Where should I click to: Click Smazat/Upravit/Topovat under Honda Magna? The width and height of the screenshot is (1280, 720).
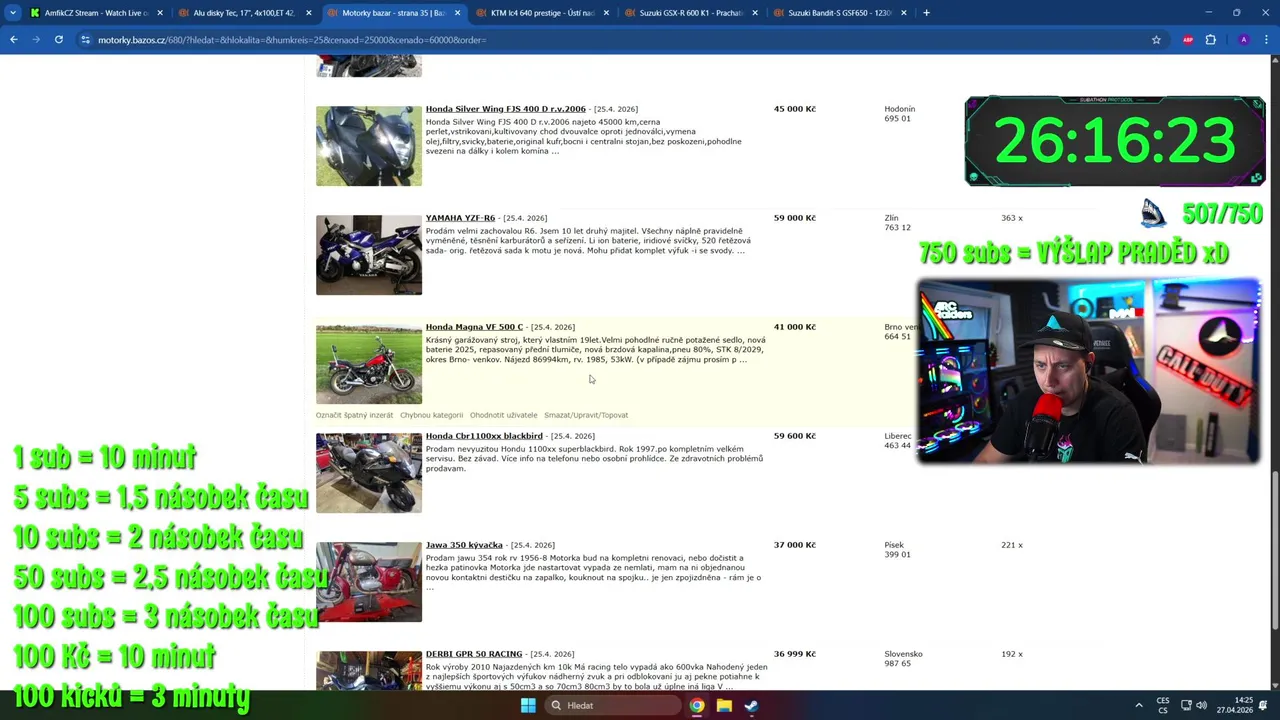pyautogui.click(x=586, y=415)
